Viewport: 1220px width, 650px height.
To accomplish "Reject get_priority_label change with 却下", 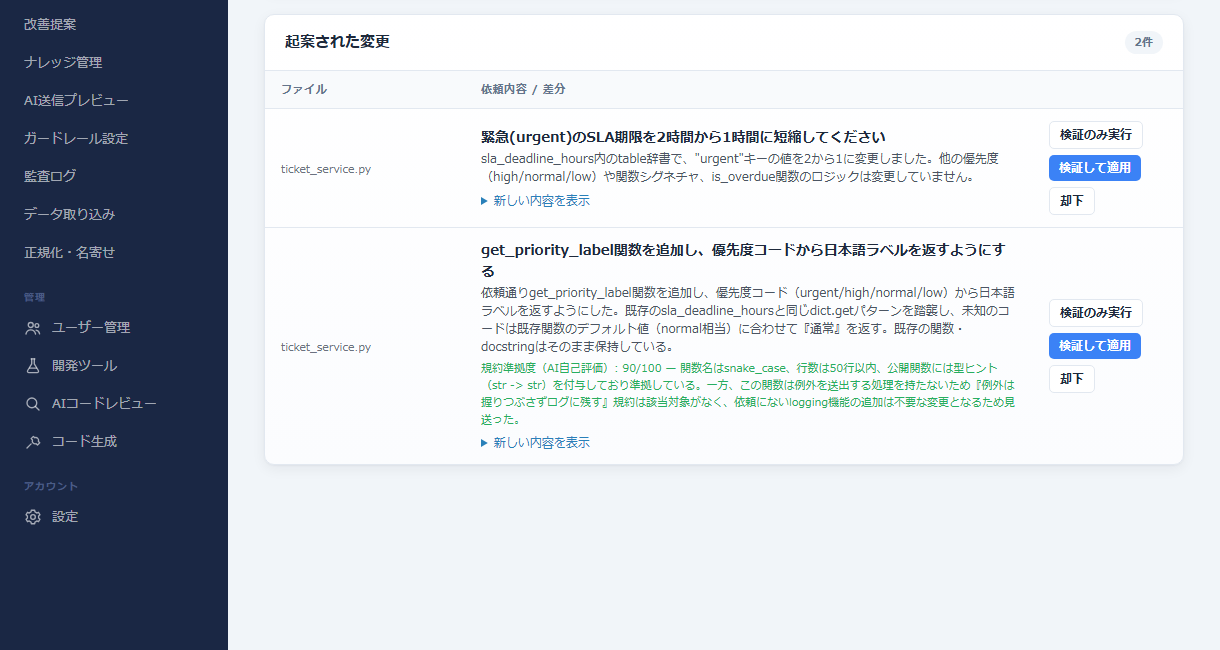I will pos(1072,379).
